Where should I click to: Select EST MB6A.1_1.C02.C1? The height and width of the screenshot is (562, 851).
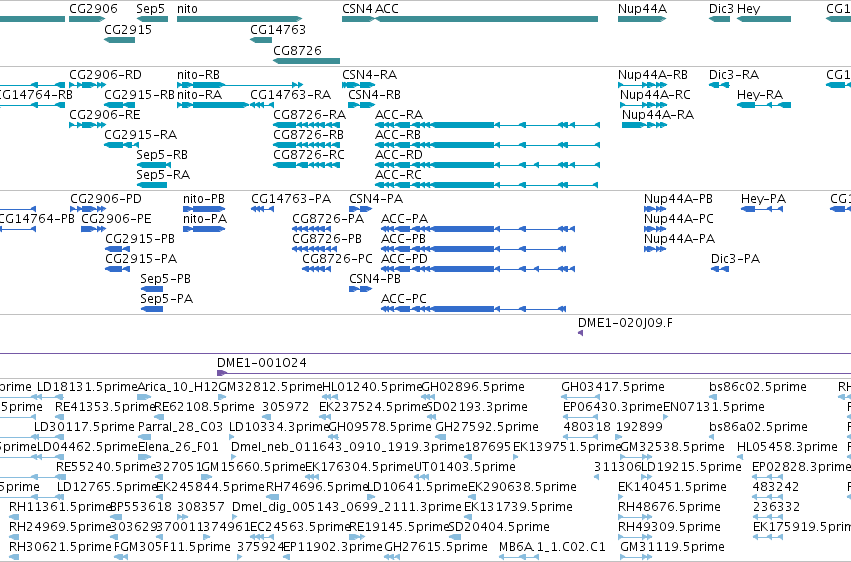pos(552,546)
